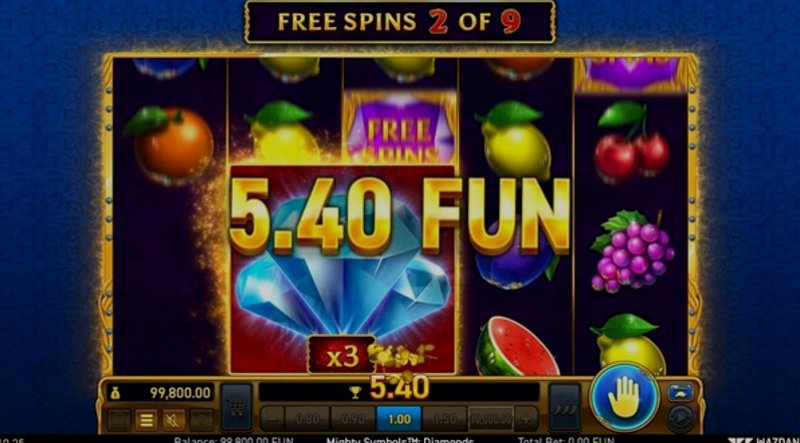Screen dimensions: 800x443
Task: Click the 99,800.00 balance field
Action: tap(160, 392)
